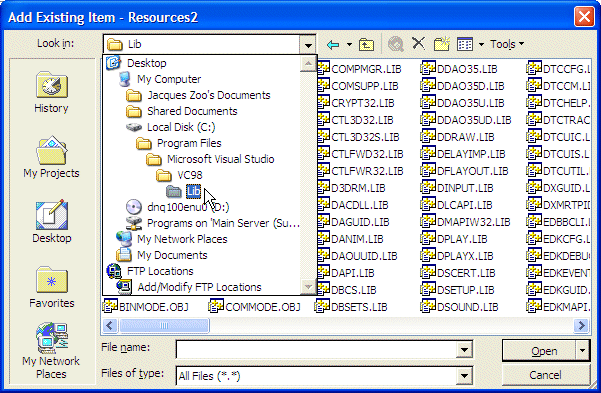Select the DPLAY.LIB file
The width and height of the screenshot is (601, 393).
[x=454, y=239]
